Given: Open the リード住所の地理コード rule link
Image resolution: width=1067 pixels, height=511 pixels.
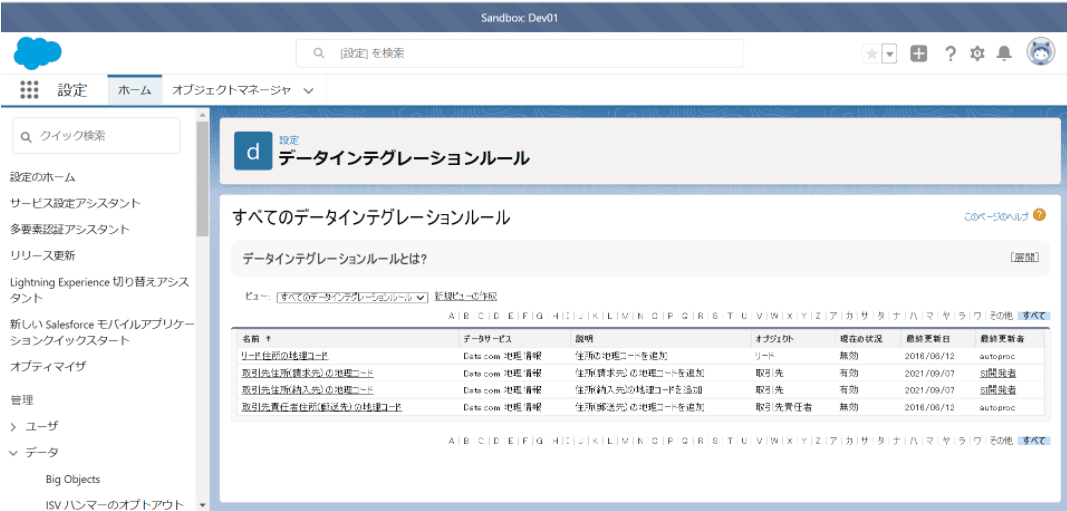Looking at the screenshot, I should point(284,356).
